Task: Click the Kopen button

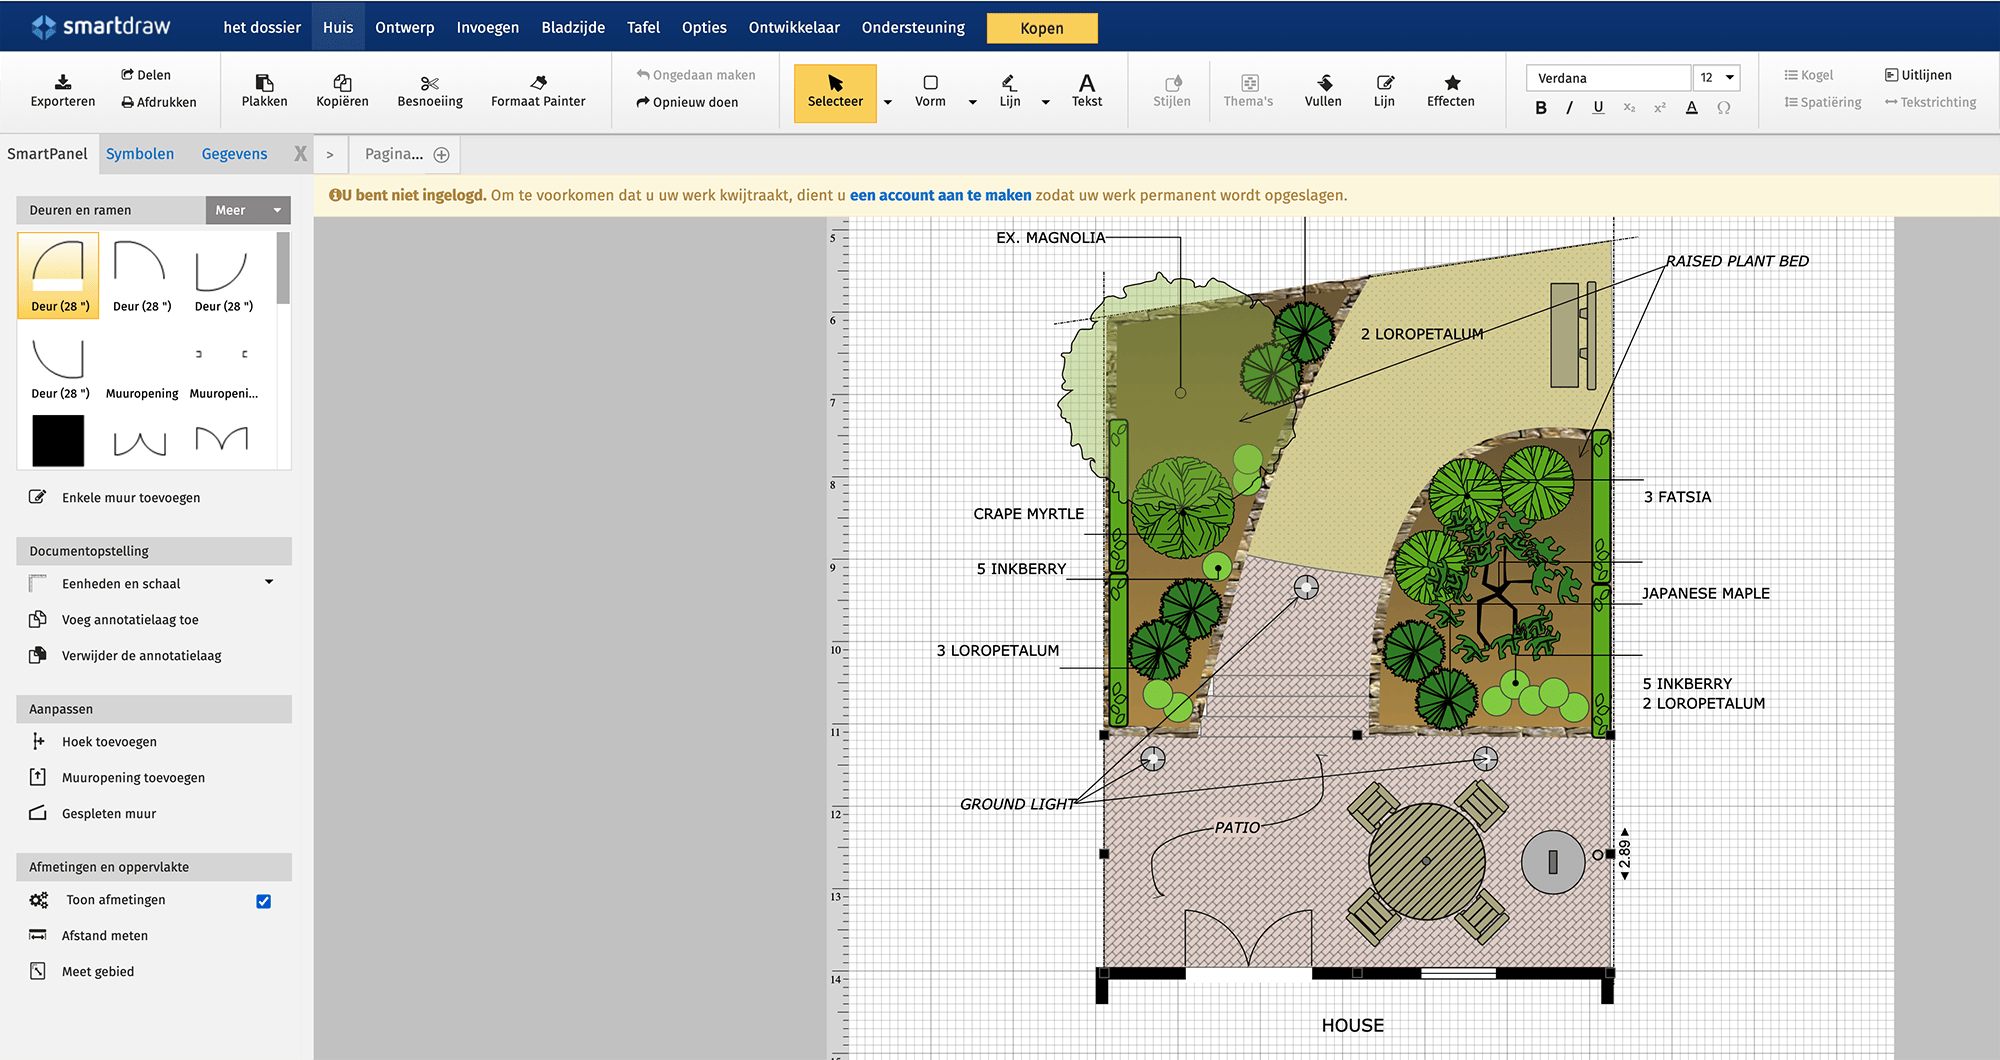Action: tap(1041, 27)
